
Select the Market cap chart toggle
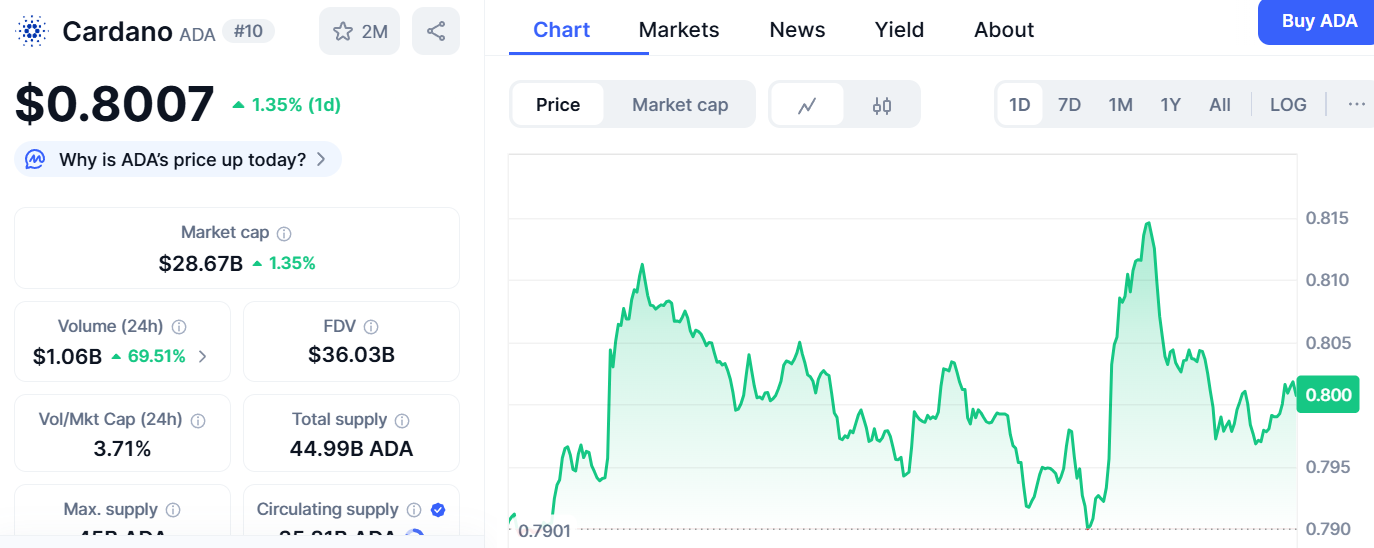(680, 105)
